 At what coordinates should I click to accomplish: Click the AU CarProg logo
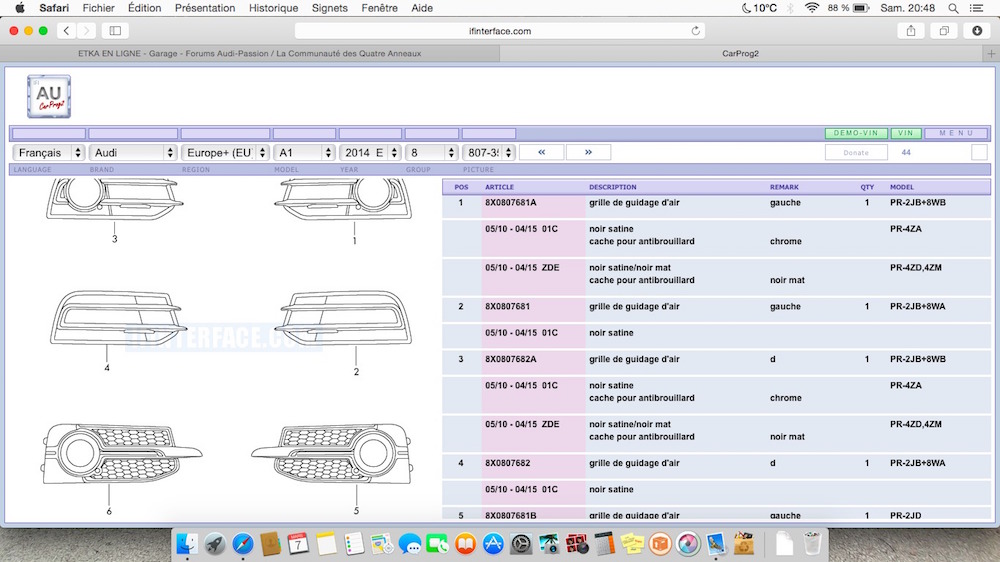49,97
